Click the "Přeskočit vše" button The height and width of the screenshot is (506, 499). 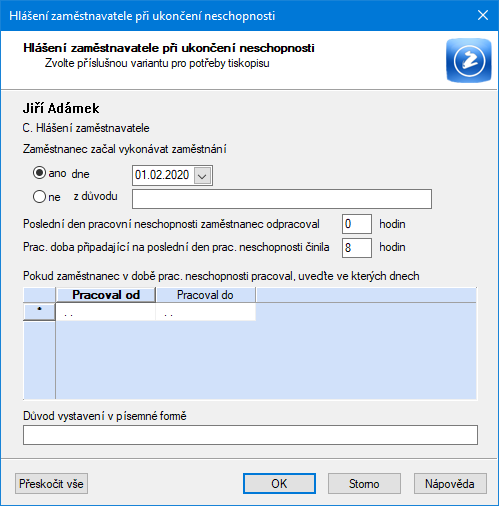tap(51, 484)
